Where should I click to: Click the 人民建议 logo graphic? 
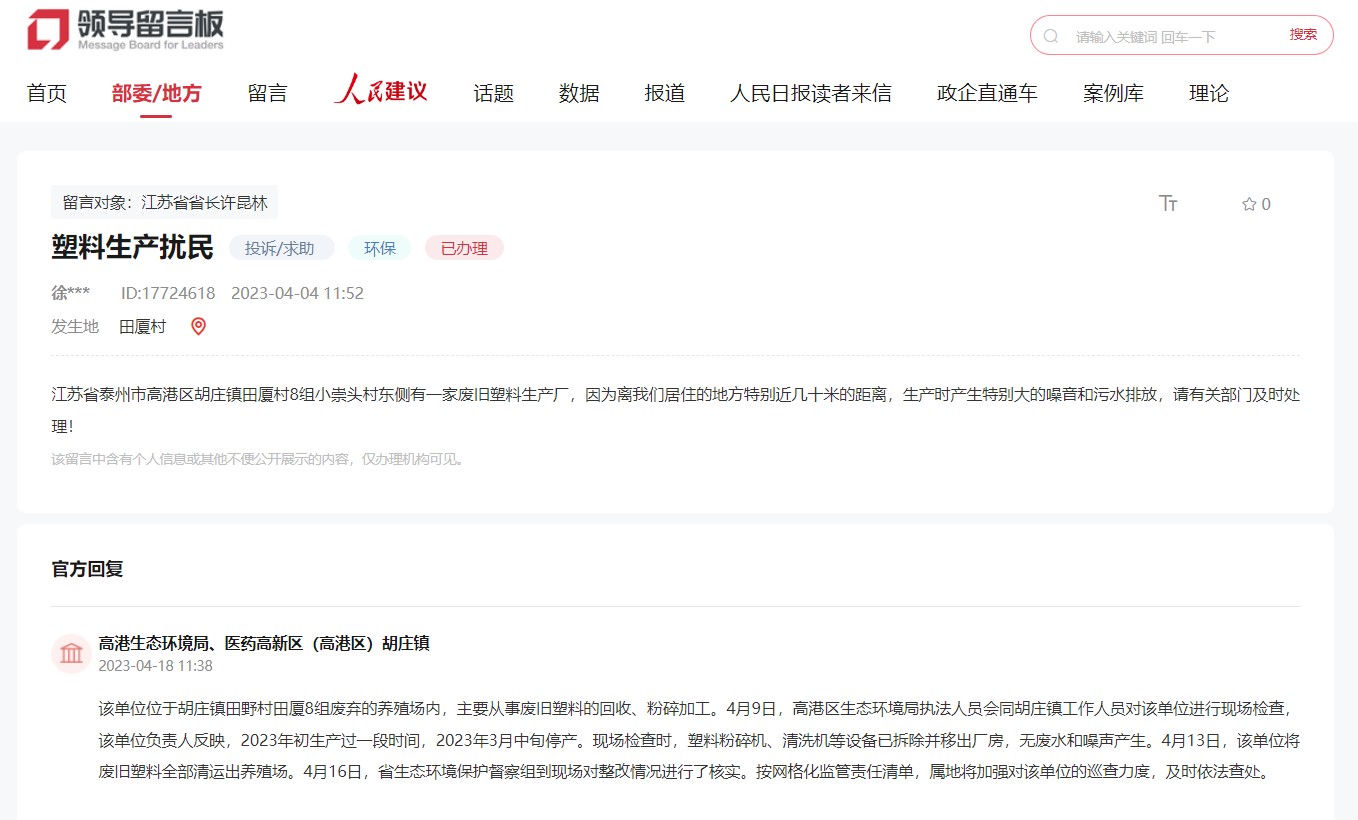[x=380, y=91]
